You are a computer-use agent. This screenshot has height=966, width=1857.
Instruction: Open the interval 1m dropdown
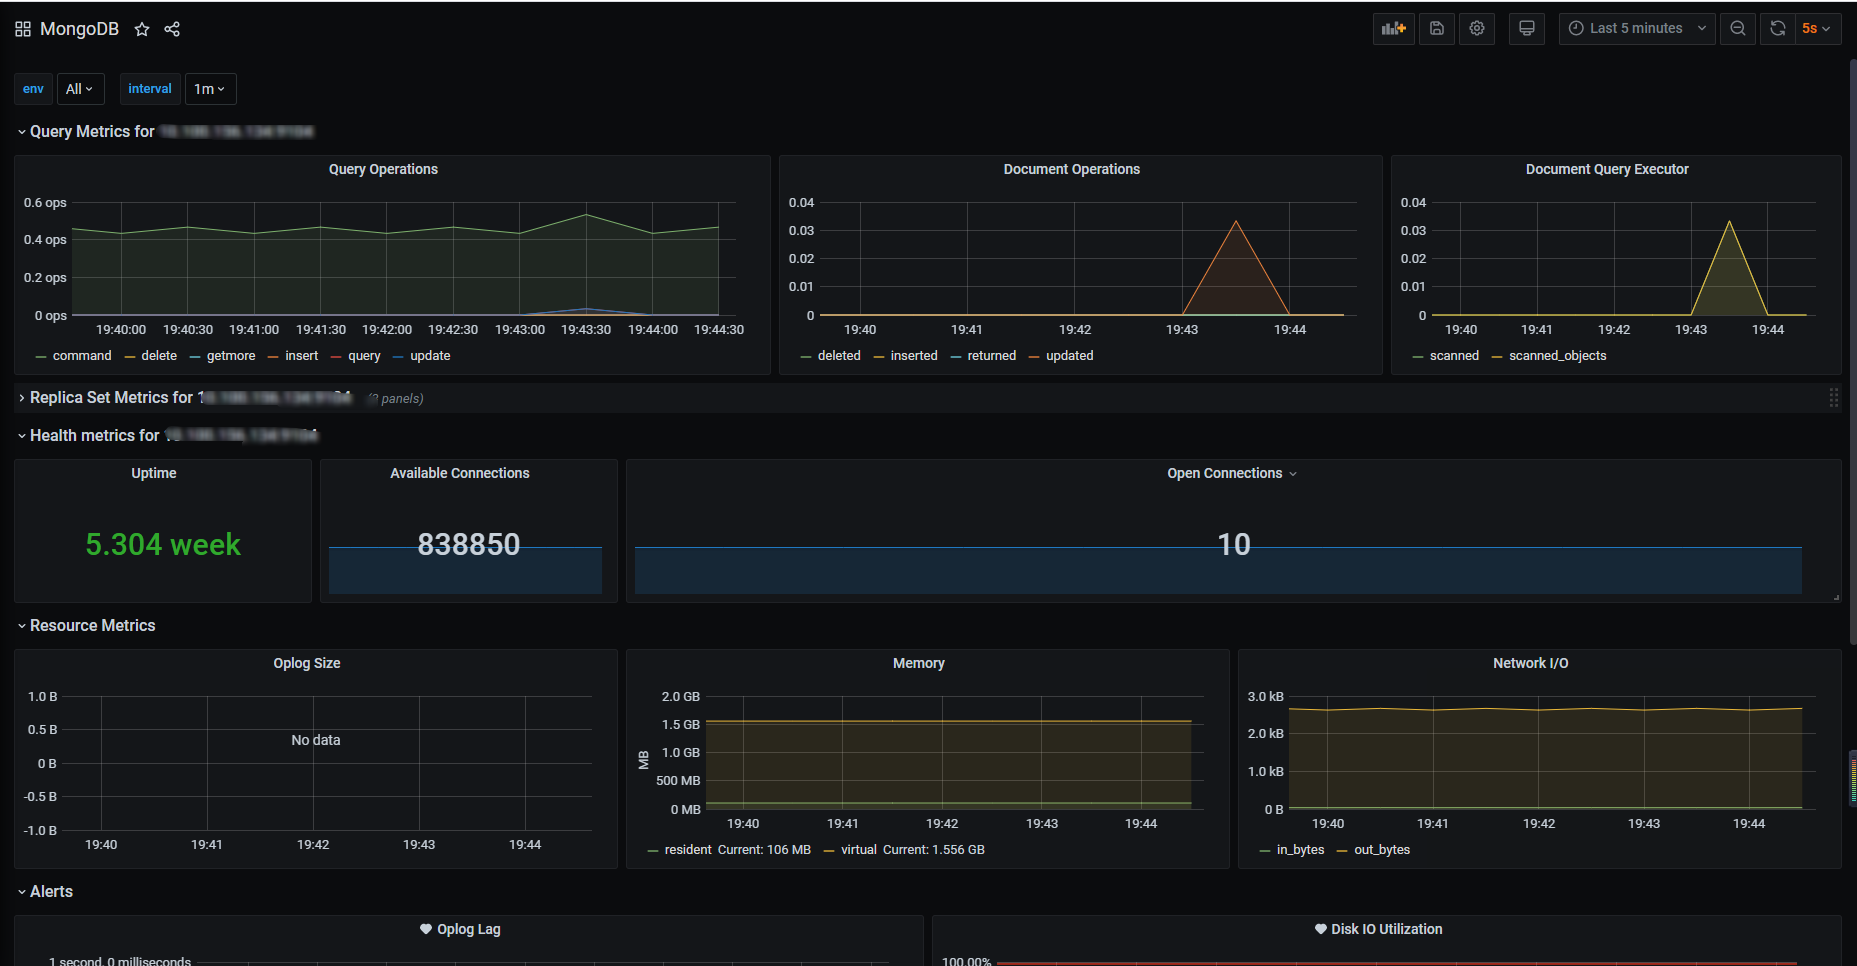click(210, 89)
